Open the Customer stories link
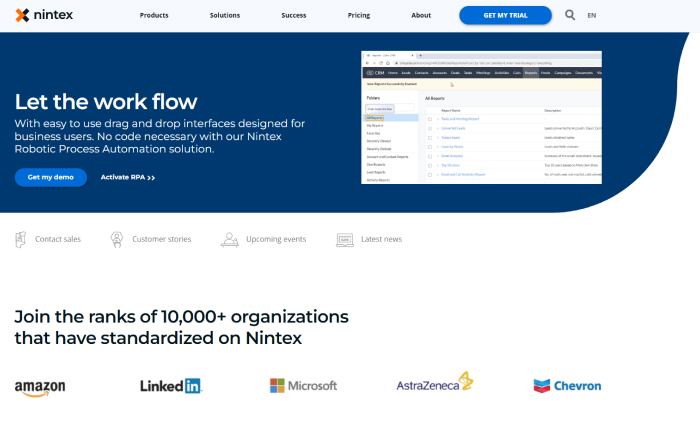Image resolution: width=700 pixels, height=423 pixels. click(162, 239)
